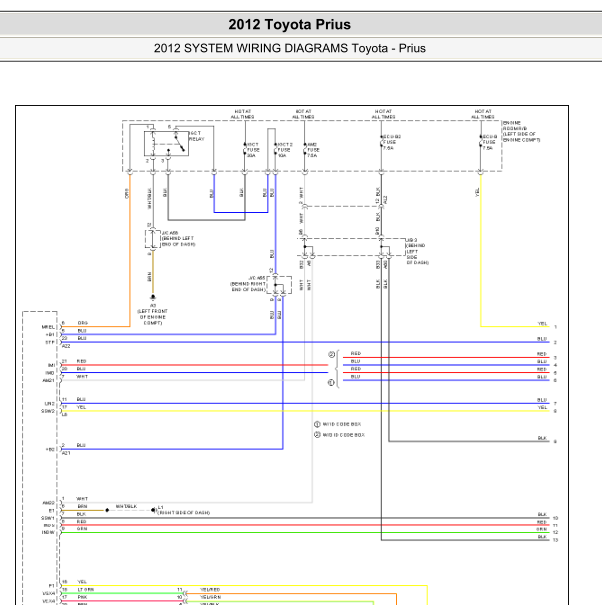
Task: Click the IGCT FUSE 30A label
Action: 253,150
